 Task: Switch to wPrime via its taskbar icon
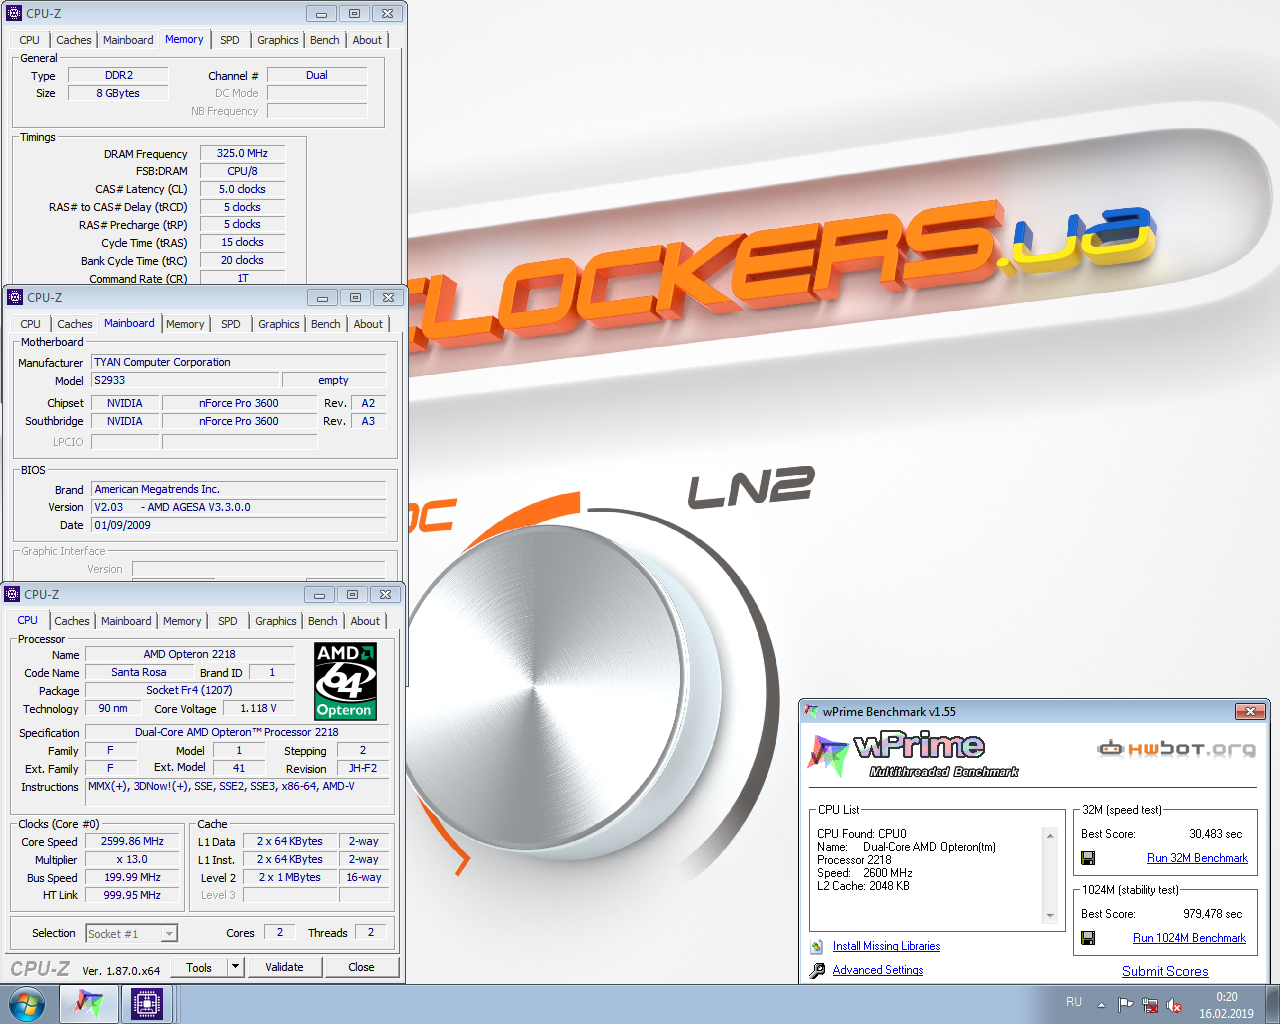[x=88, y=1004]
